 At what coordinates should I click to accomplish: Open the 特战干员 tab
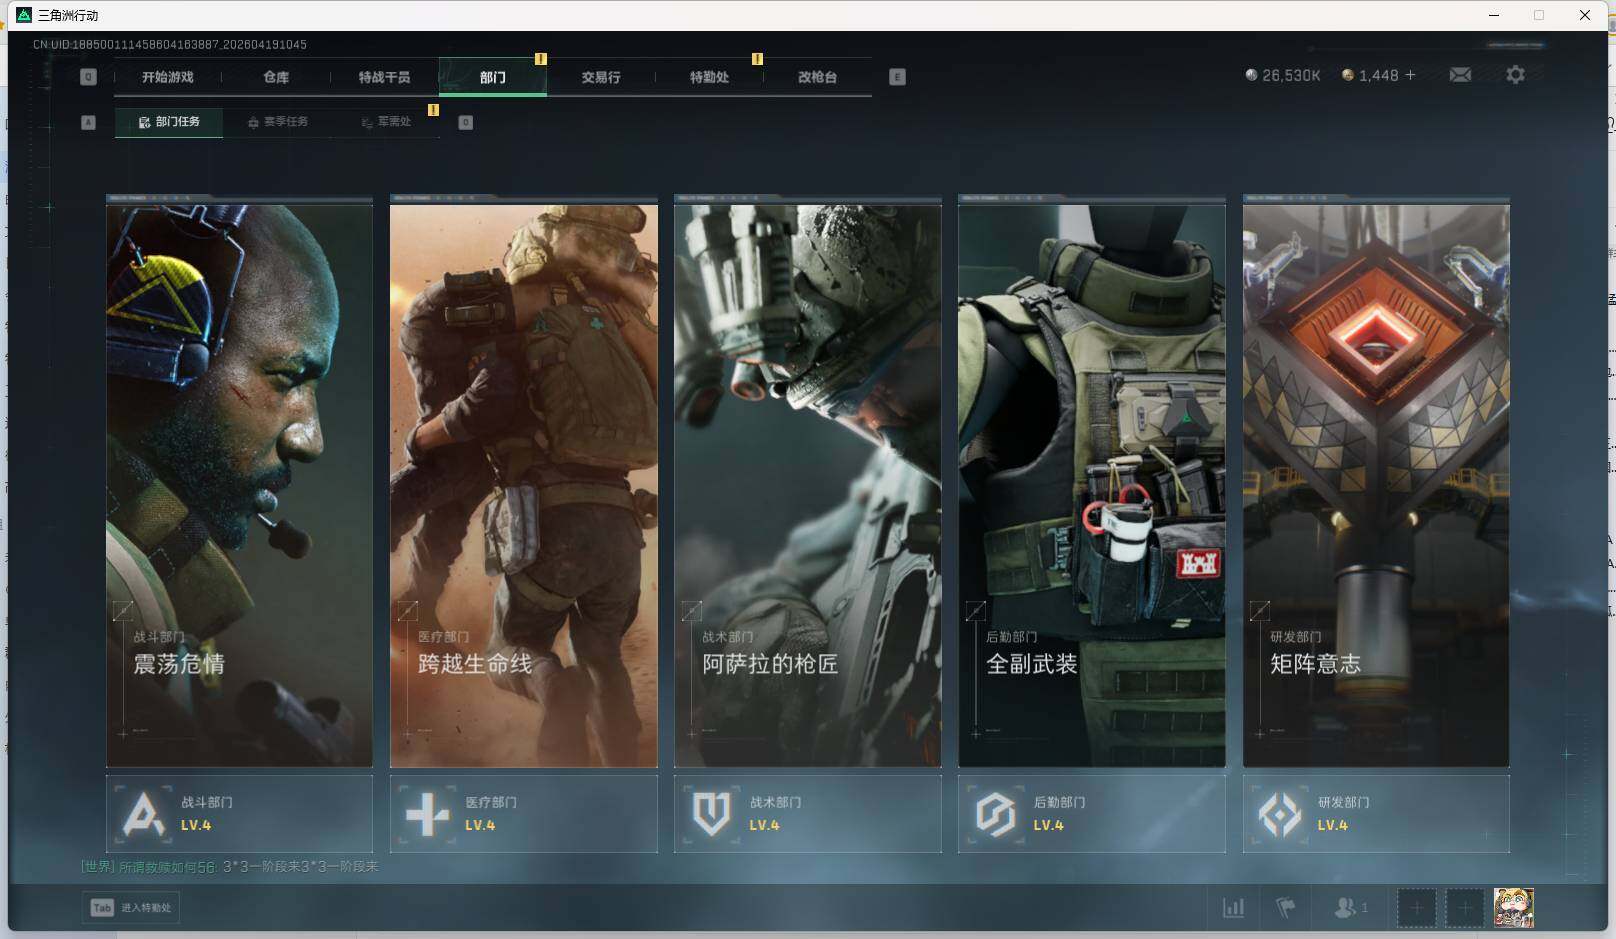point(384,77)
